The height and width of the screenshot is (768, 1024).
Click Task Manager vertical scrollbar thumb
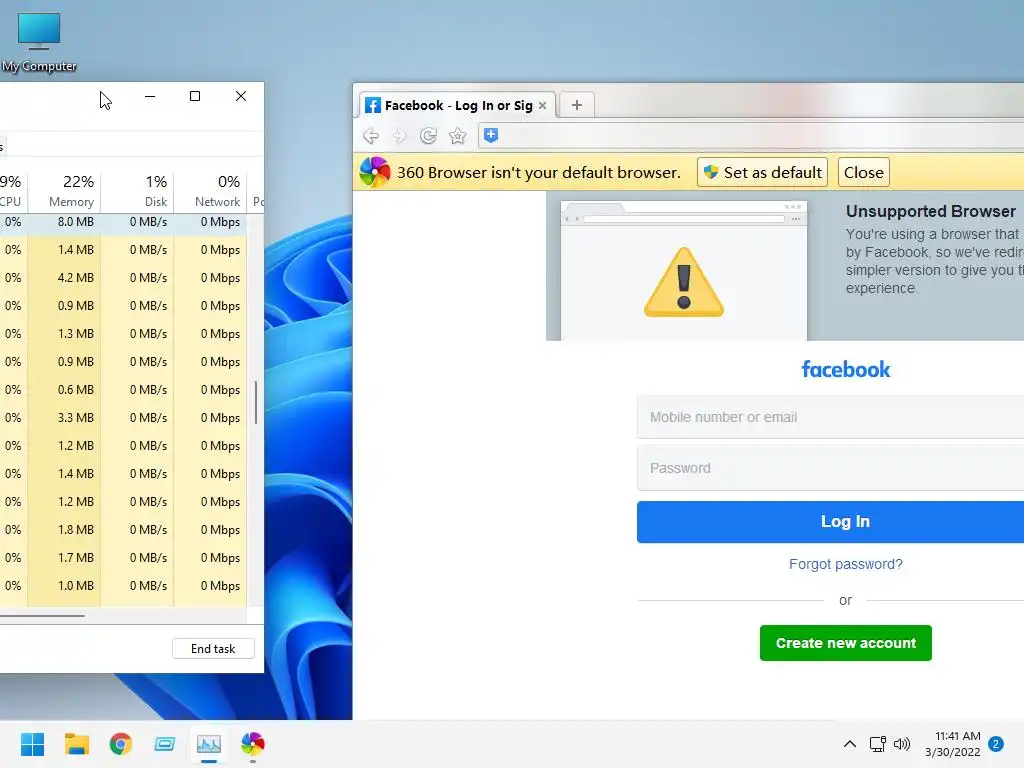(255, 402)
